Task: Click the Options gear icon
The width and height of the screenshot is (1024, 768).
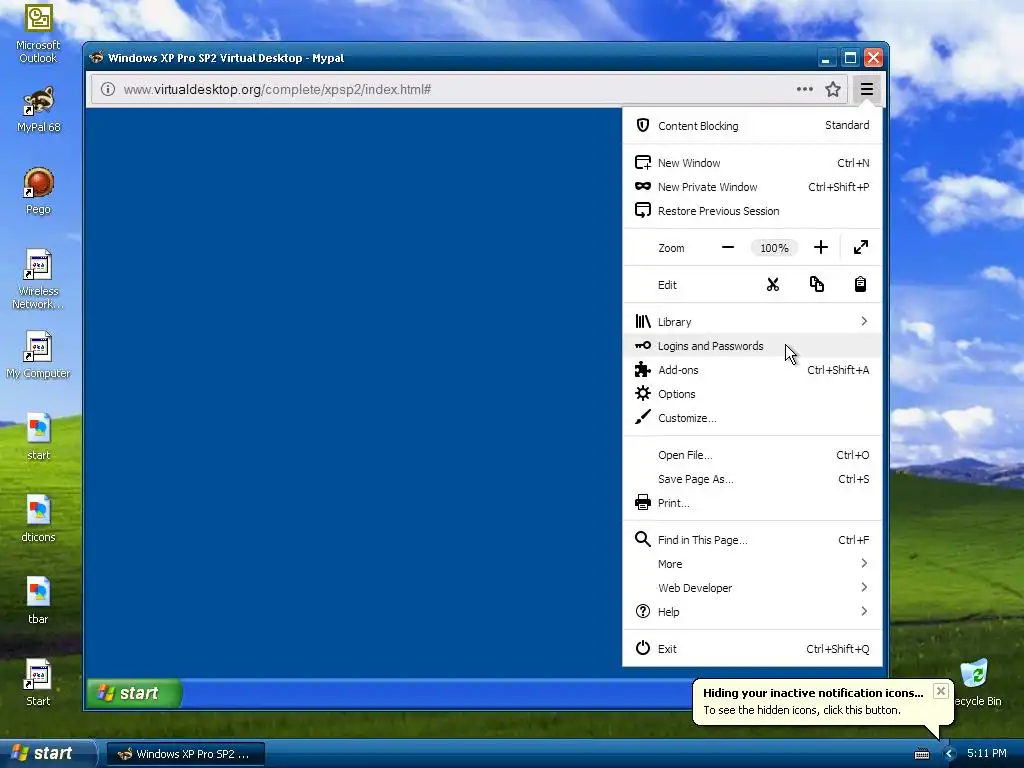Action: coord(643,393)
